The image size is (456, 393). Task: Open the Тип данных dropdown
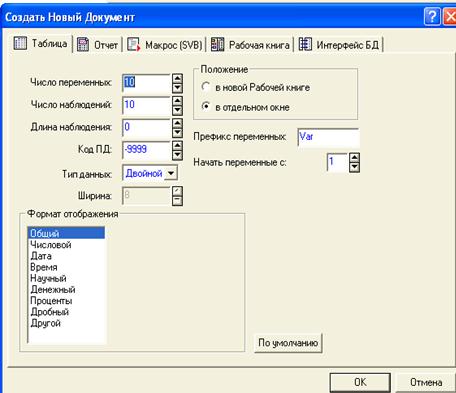coord(171,173)
